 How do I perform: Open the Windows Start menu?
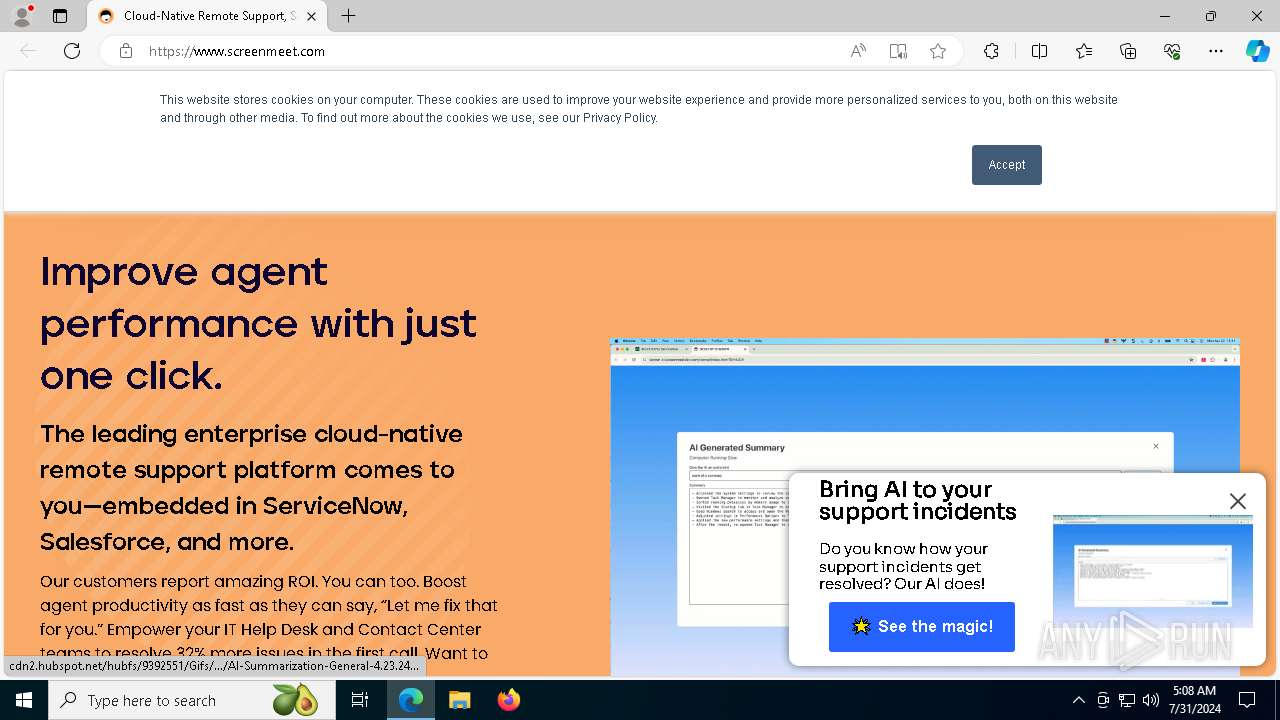click(24, 700)
